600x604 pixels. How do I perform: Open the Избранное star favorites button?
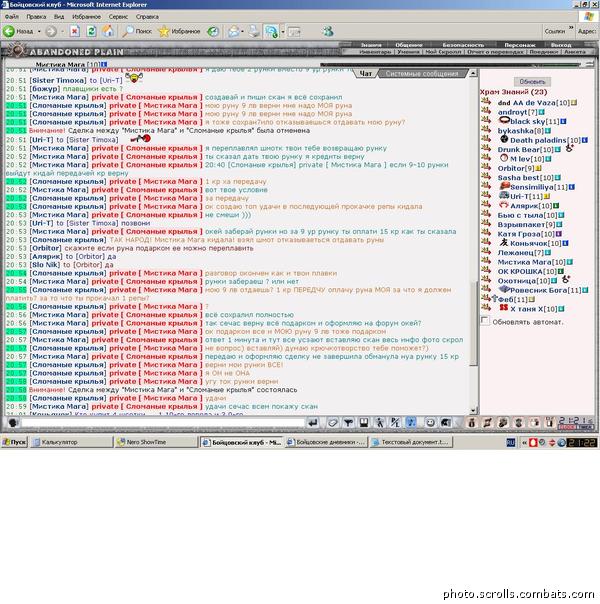(179, 31)
